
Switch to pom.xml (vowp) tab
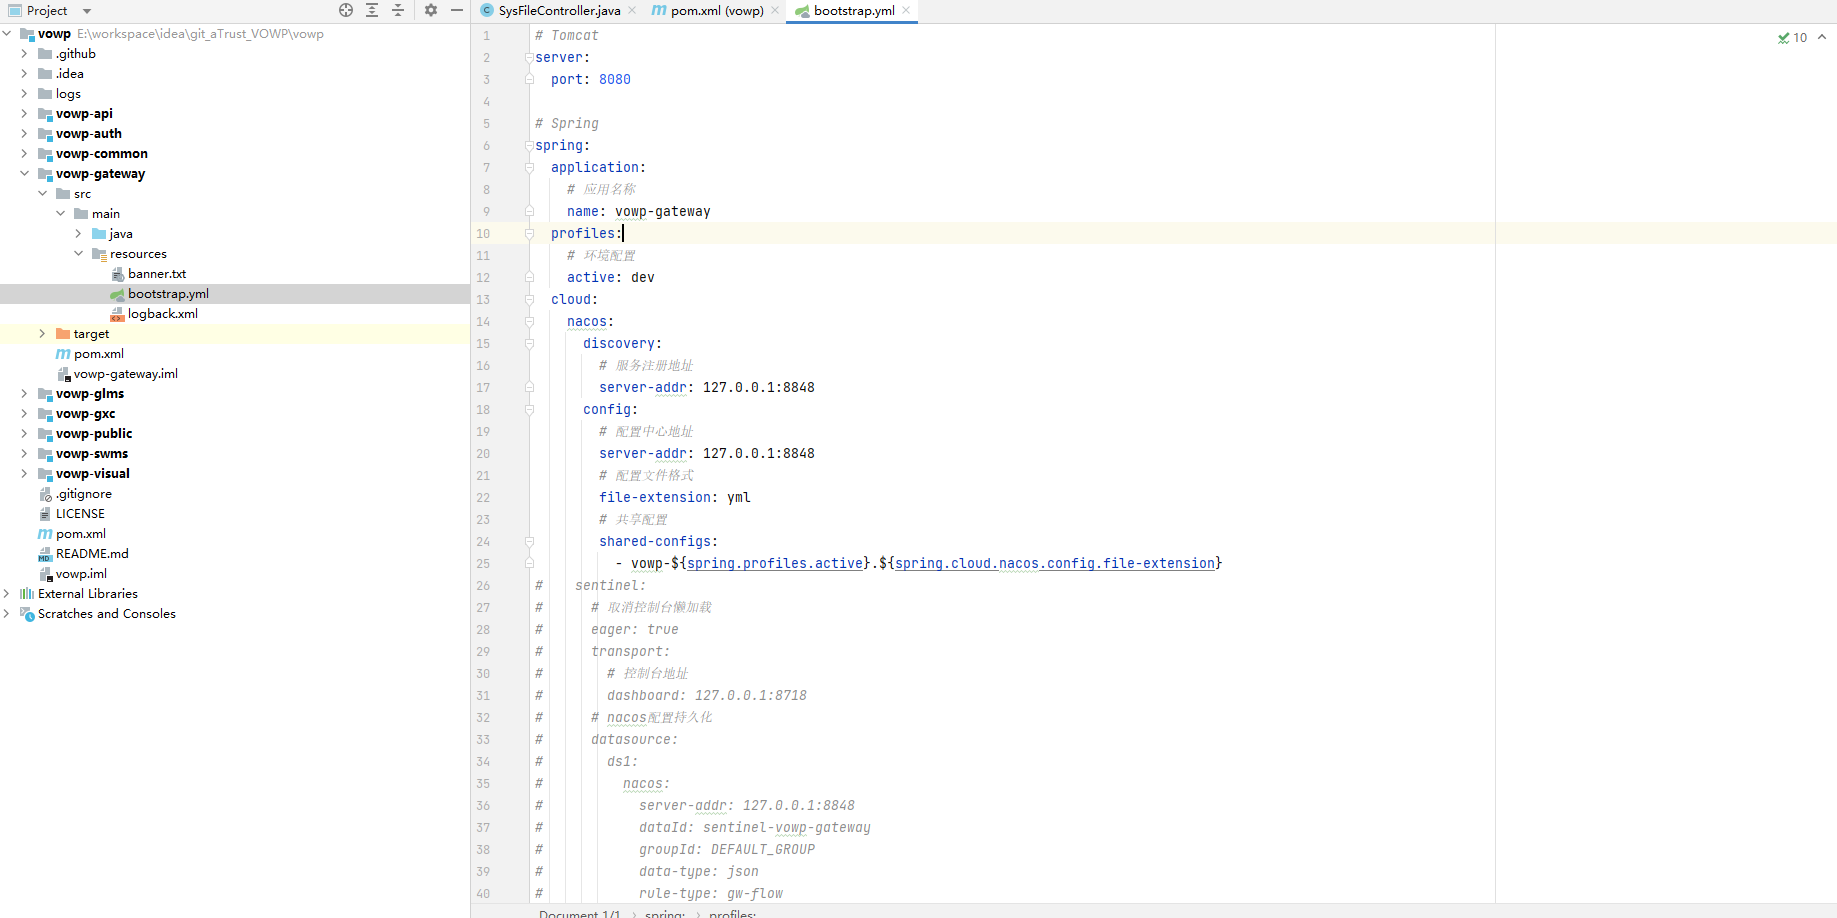tap(717, 11)
